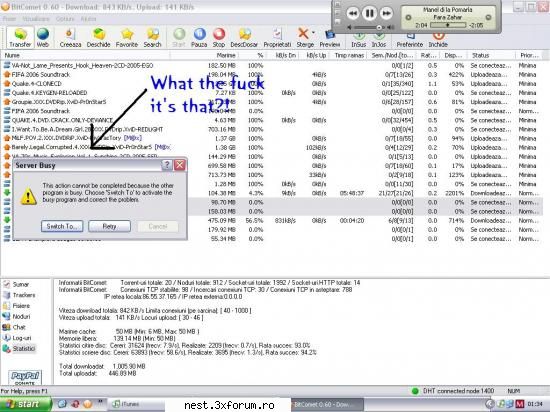Open Preferinte from the toolbar

click(410, 40)
